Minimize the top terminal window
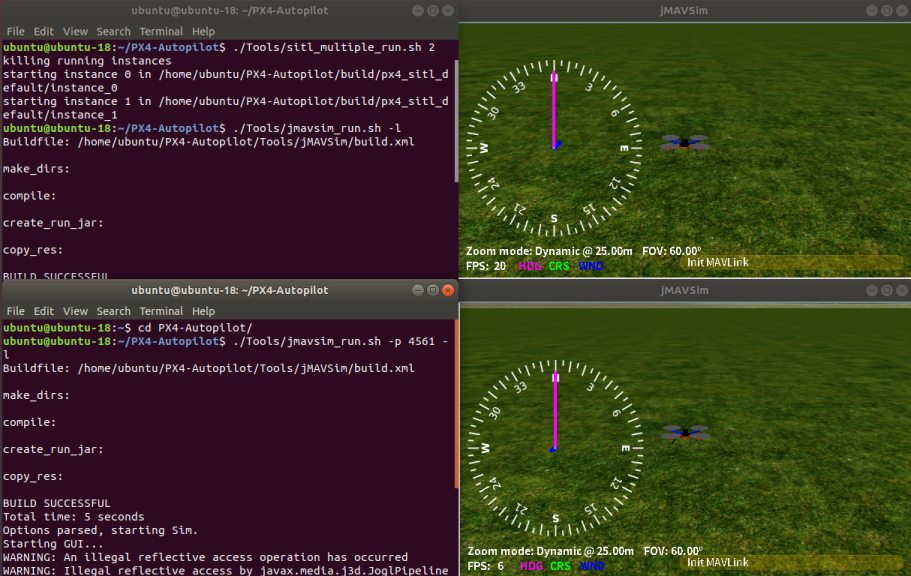The height and width of the screenshot is (576, 911). pos(418,10)
